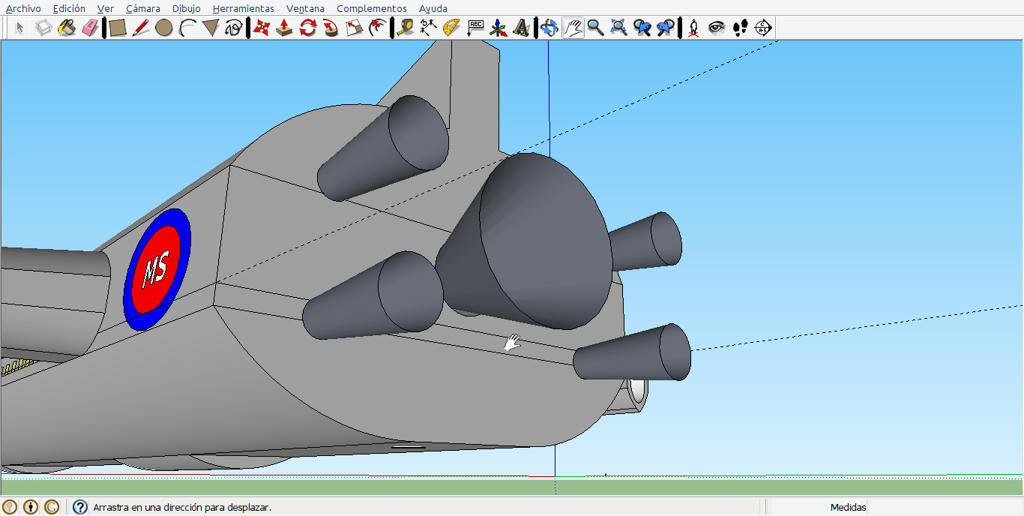Select the Walk footprints tool
1024x516 pixels.
click(x=740, y=27)
